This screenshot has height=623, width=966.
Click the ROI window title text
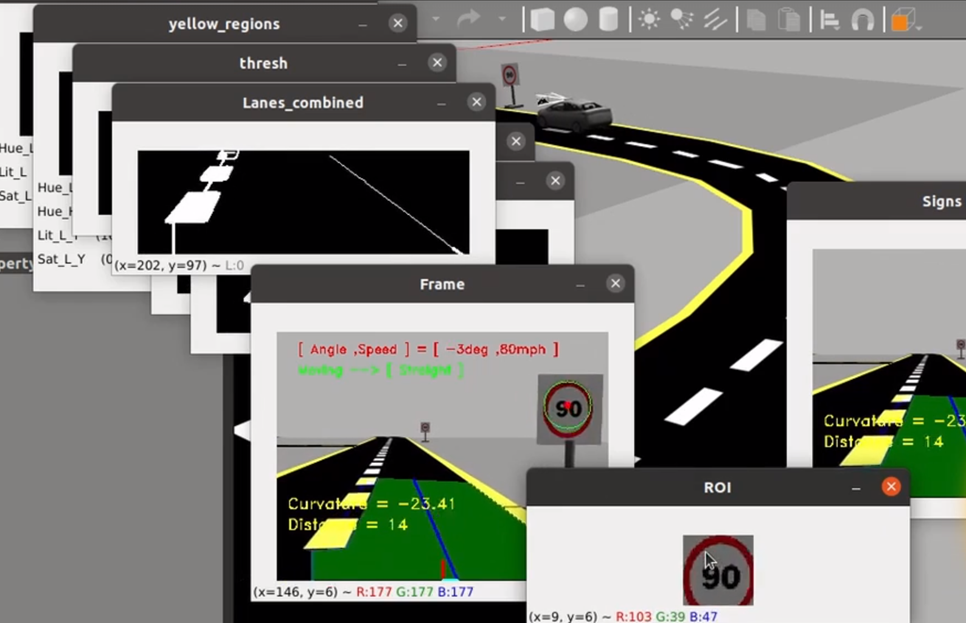pyautogui.click(x=718, y=487)
